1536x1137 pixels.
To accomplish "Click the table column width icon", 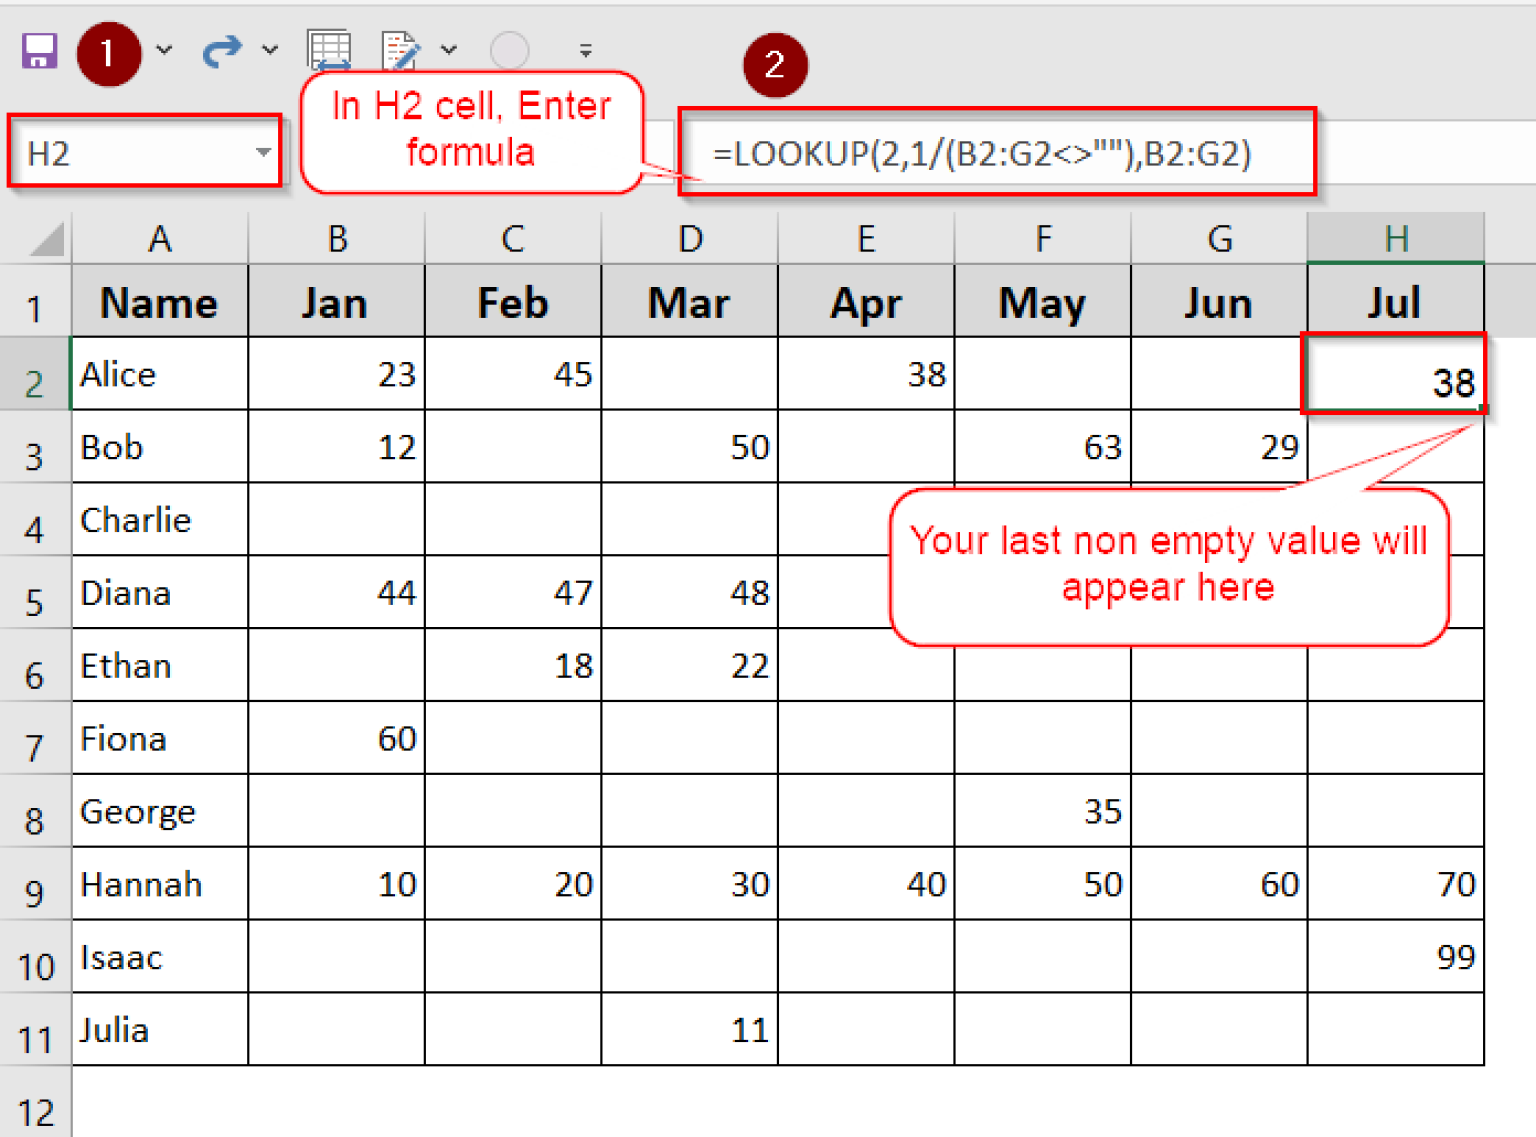I will [330, 50].
